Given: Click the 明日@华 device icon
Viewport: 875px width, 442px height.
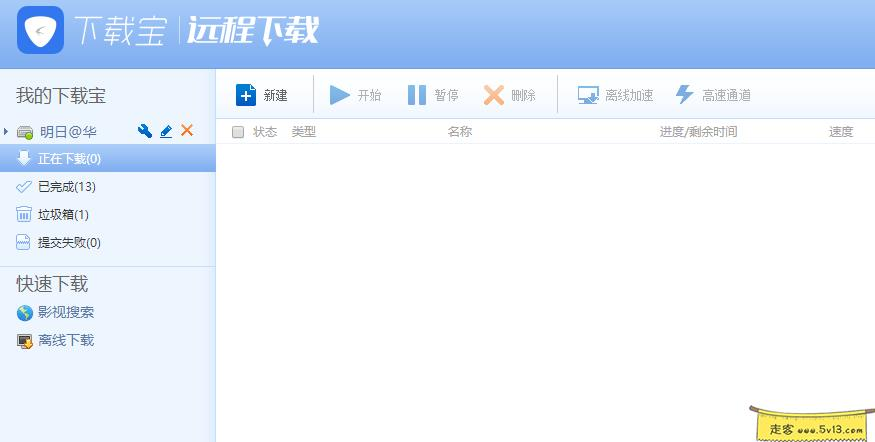Looking at the screenshot, I should (x=25, y=132).
